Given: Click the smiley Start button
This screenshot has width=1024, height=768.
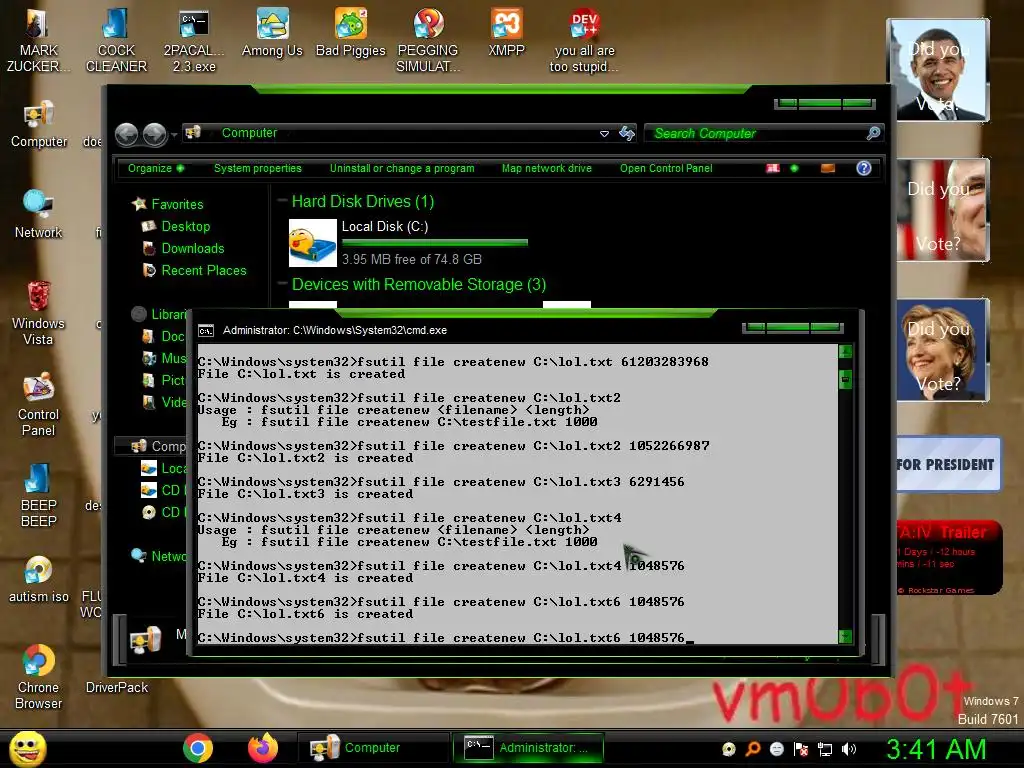Looking at the screenshot, I should coord(28,748).
